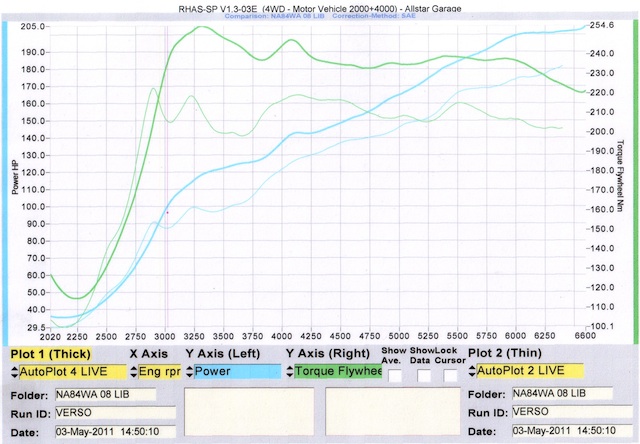Click the Plot 1 Folder field NA84WA 08 LIB
This screenshot has width=640, height=444.
tap(105, 394)
